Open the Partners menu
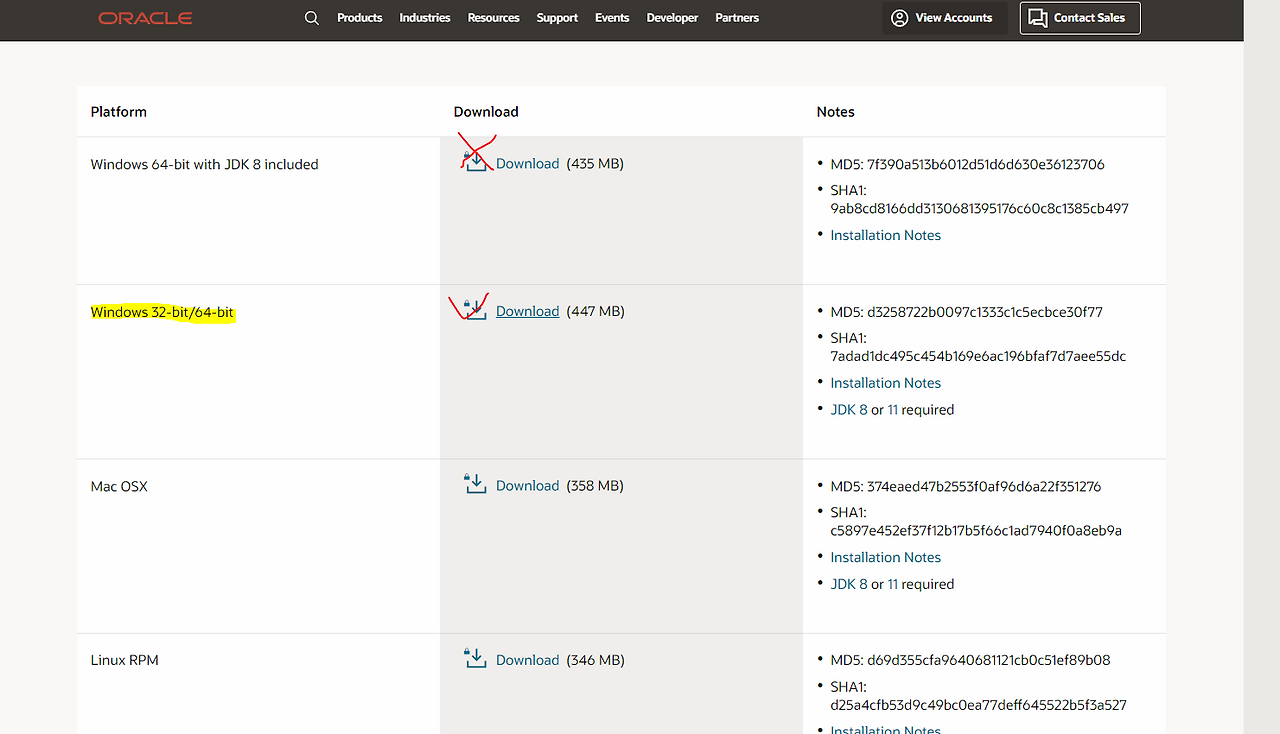Viewport: 1280px width, 734px height. click(737, 18)
